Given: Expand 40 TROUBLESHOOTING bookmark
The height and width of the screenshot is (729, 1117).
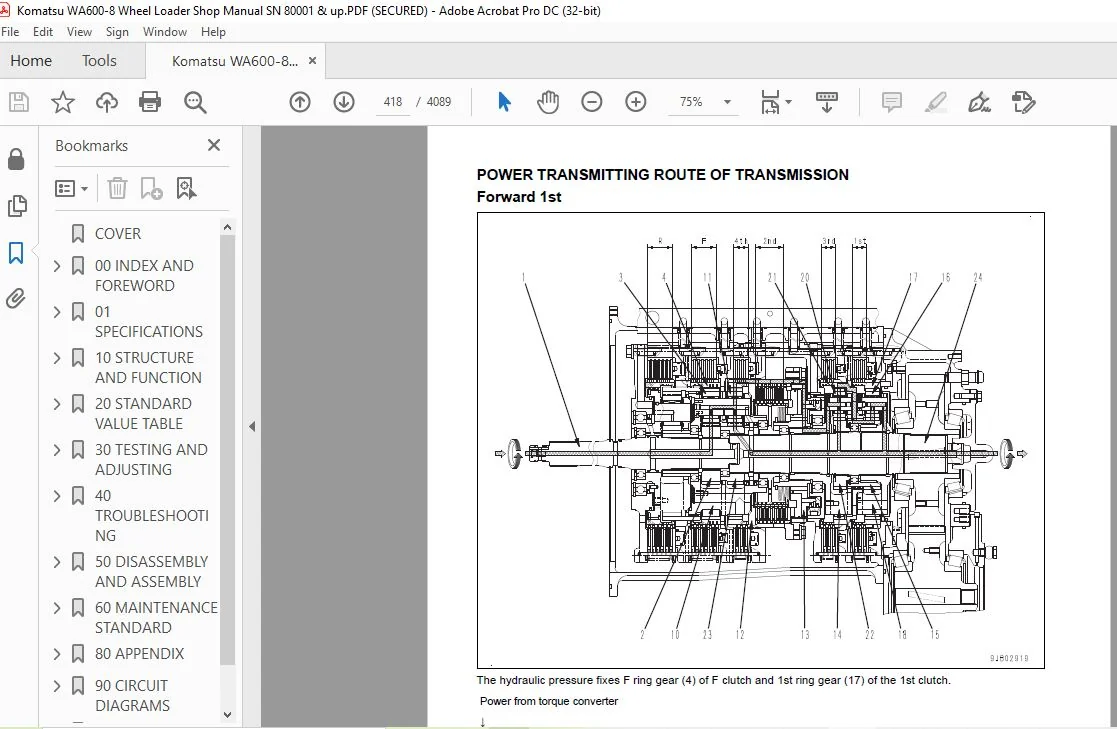Looking at the screenshot, I should [57, 496].
